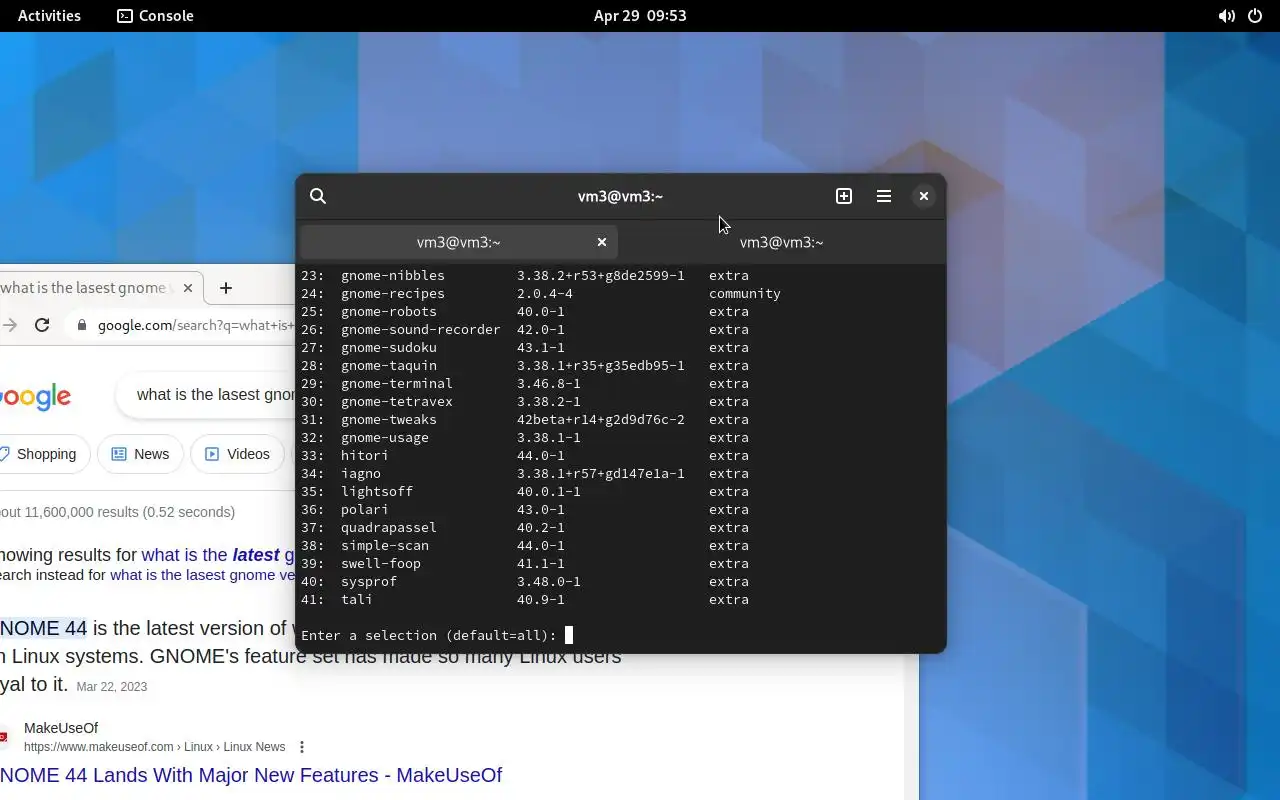Open the clock and calendar panel

tap(640, 15)
